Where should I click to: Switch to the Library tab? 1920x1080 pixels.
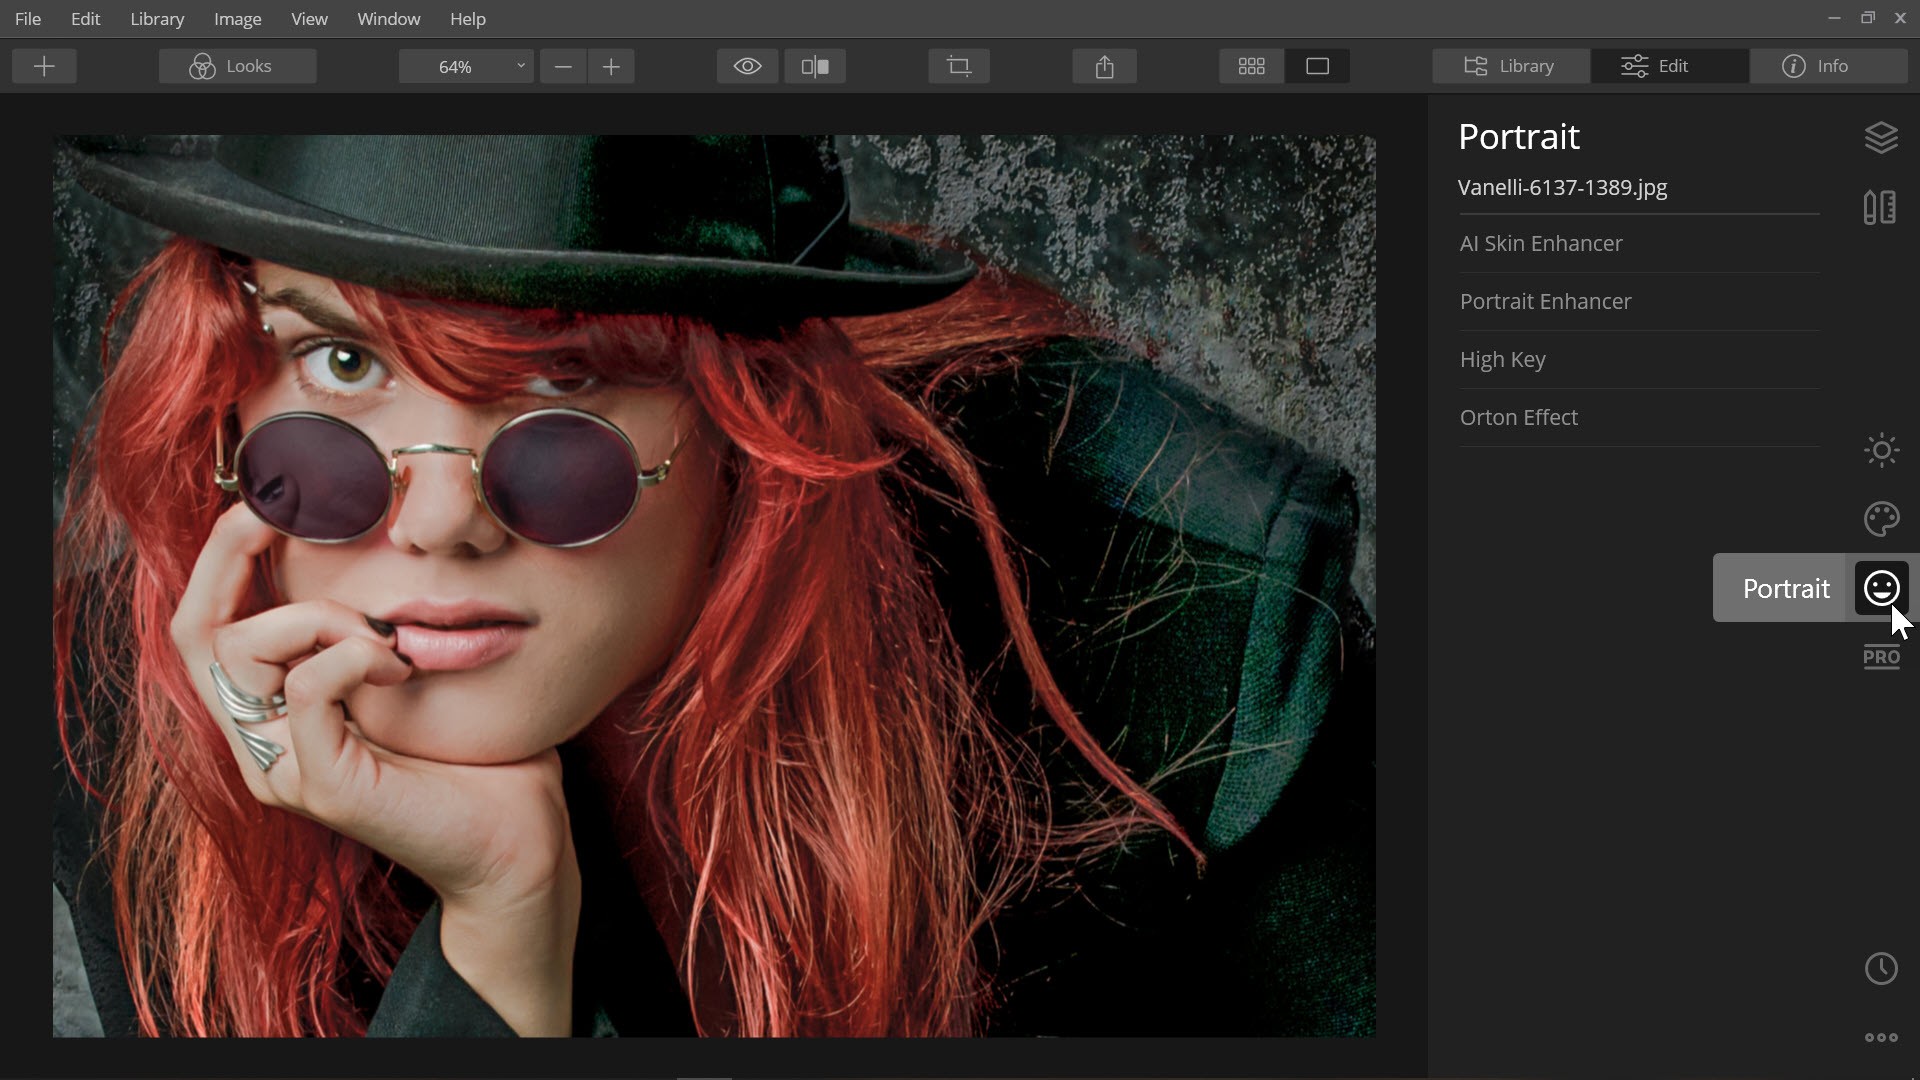[x=1510, y=66]
